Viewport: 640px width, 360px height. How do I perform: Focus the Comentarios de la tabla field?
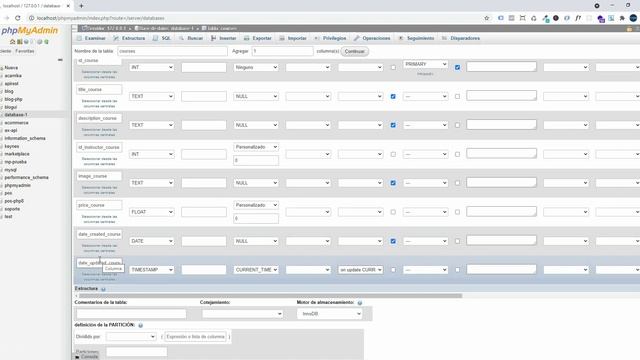(131, 313)
